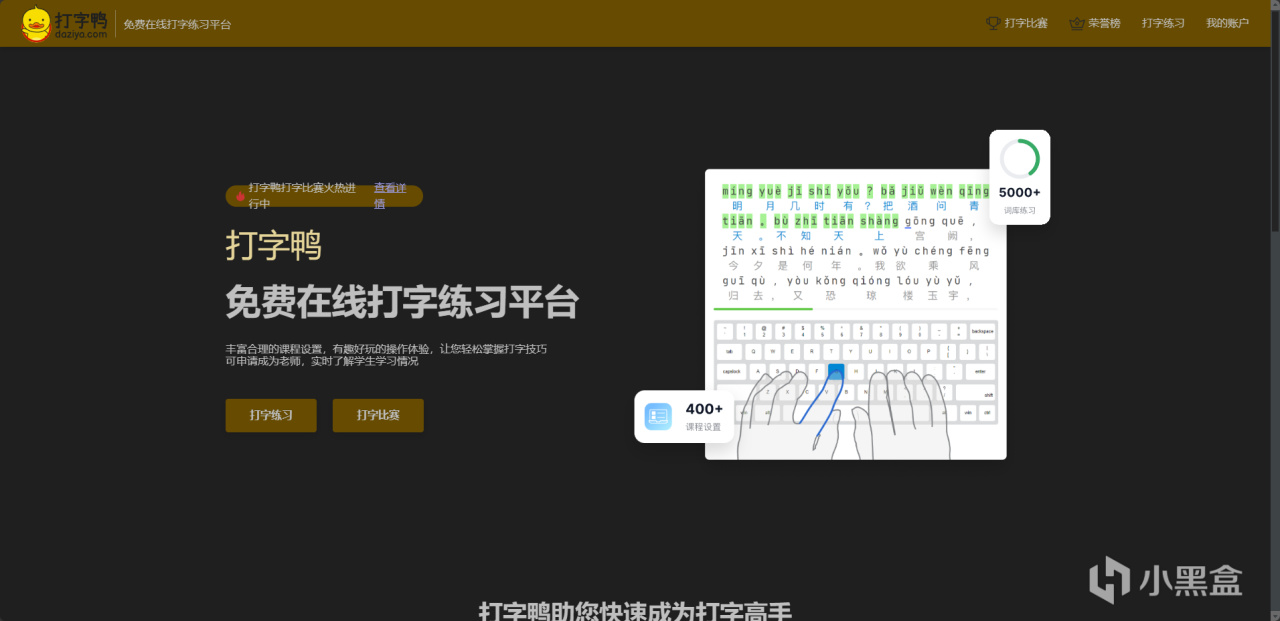Click the header tagline 免费在线打字练习平台
This screenshot has height=621, width=1280.
pyautogui.click(x=177, y=24)
